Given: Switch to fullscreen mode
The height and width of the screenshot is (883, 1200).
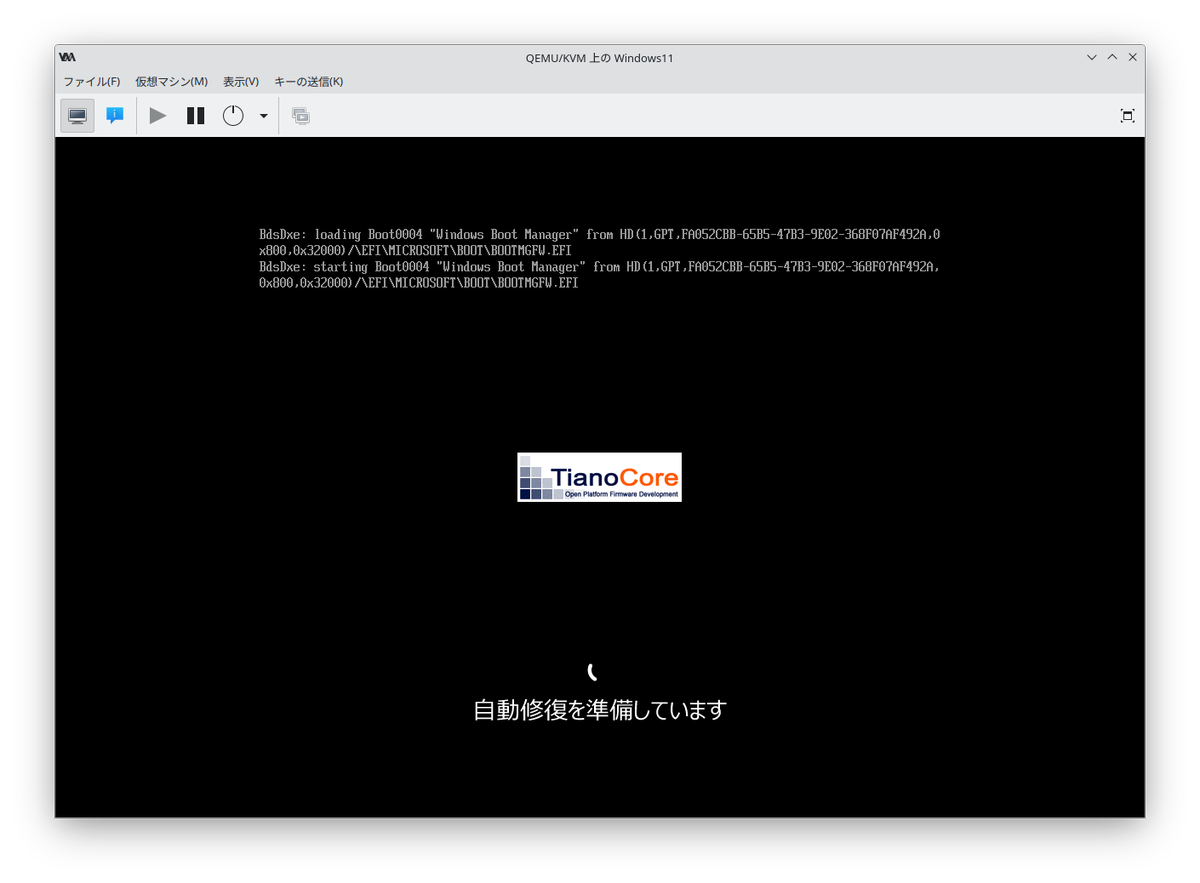Looking at the screenshot, I should coord(1127,116).
